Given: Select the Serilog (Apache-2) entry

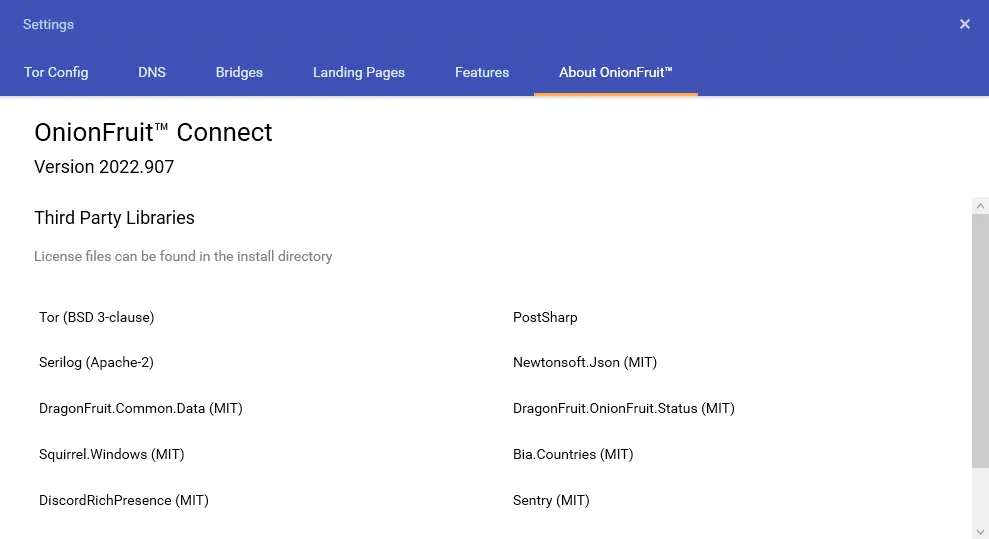Looking at the screenshot, I should (x=97, y=362).
